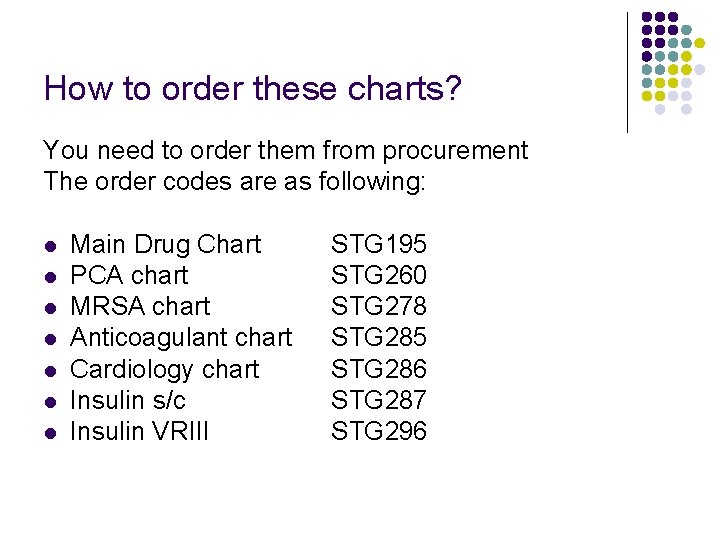Click the slide title "How to order these charts?"
Viewport: 720px width, 540px height.
click(x=252, y=88)
